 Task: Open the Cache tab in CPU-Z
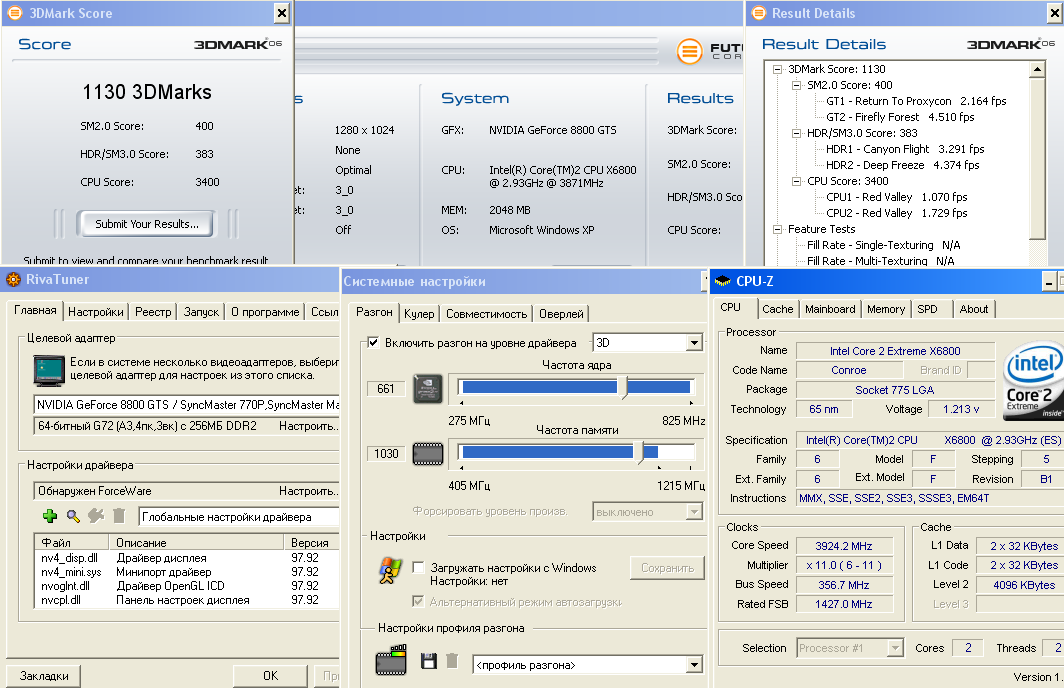coord(778,309)
